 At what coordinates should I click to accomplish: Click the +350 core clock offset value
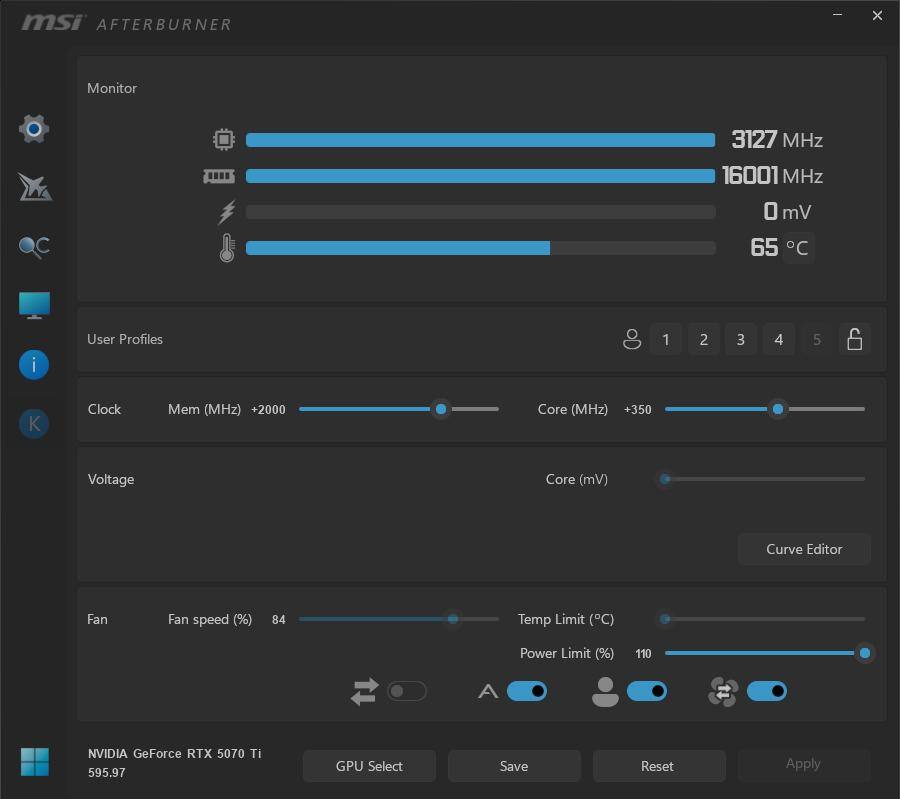(x=638, y=409)
